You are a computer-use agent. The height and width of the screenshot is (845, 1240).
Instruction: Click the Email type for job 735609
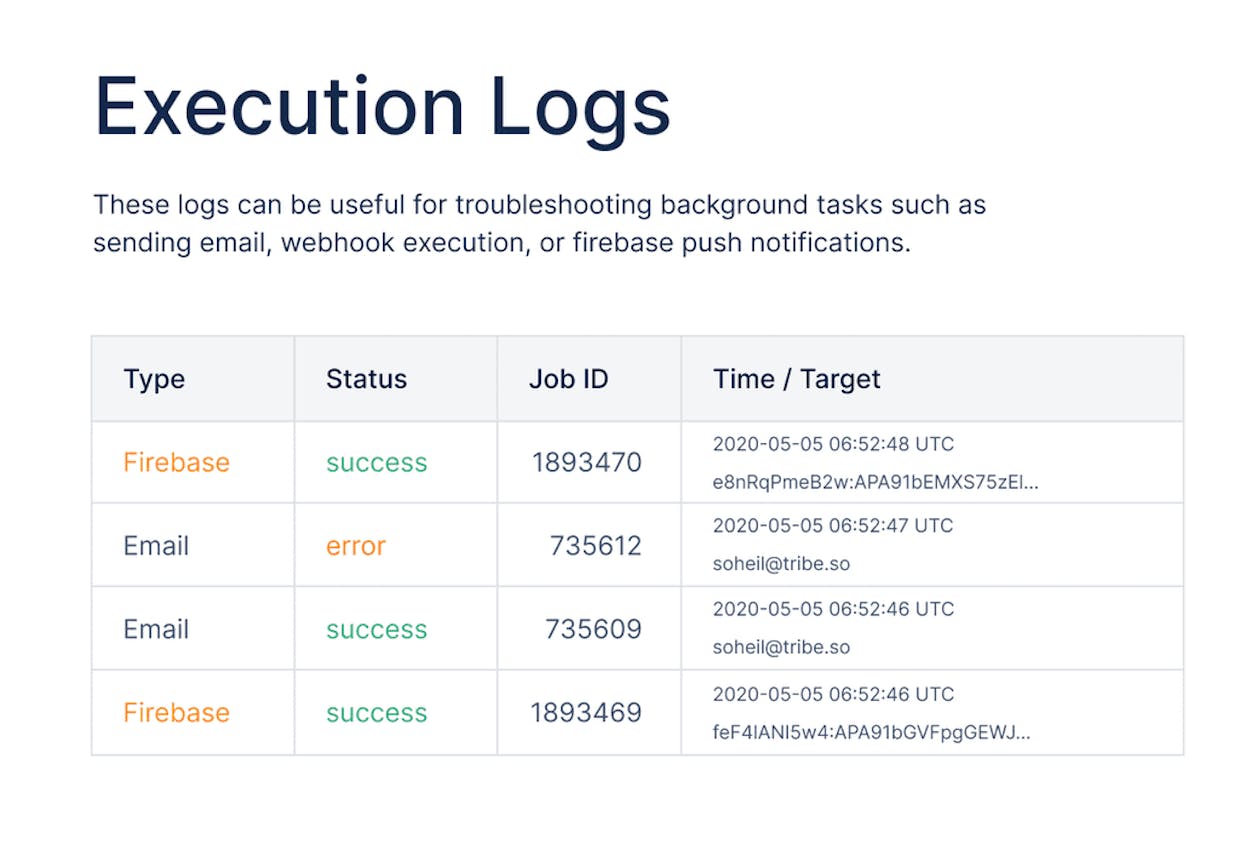coord(156,629)
